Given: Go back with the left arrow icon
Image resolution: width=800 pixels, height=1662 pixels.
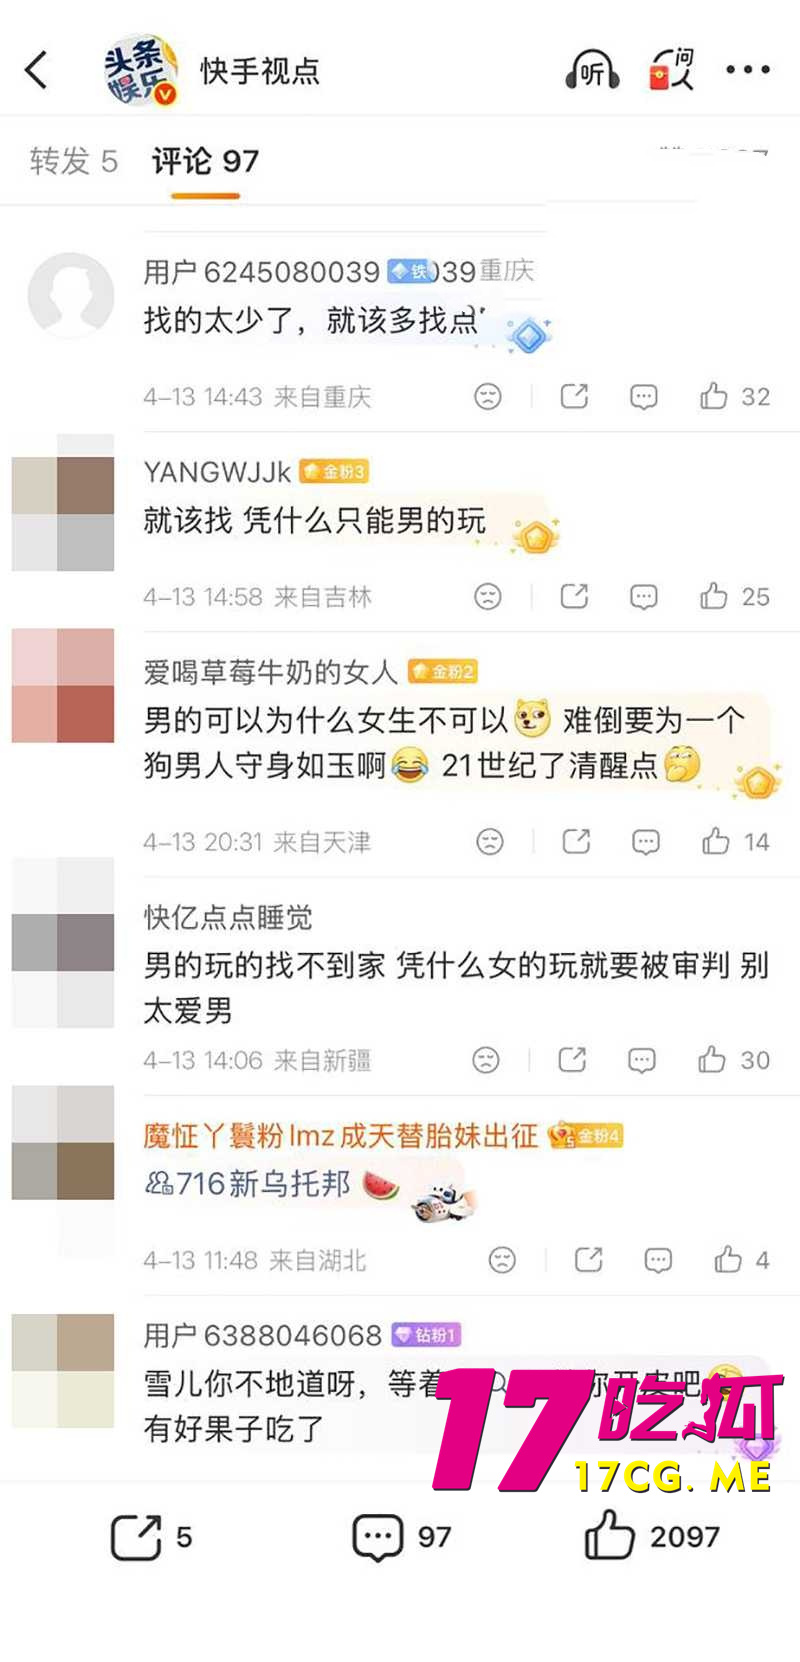Looking at the screenshot, I should [x=36, y=70].
